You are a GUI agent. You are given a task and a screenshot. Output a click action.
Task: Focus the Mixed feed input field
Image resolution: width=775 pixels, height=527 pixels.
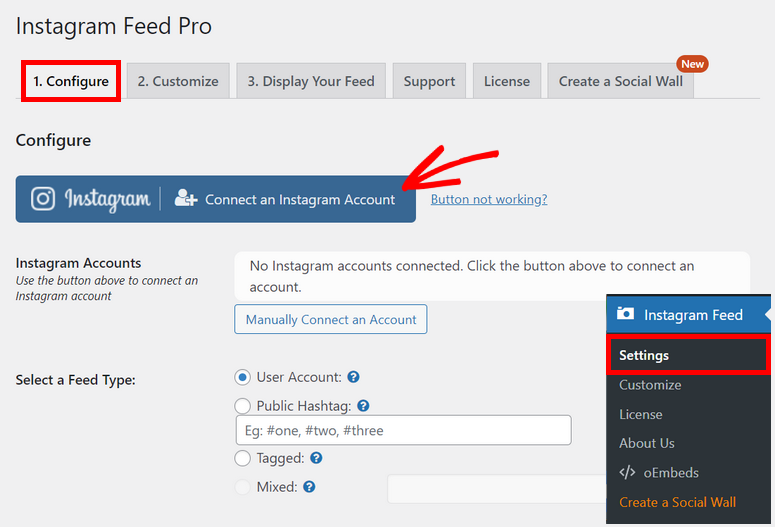point(497,489)
